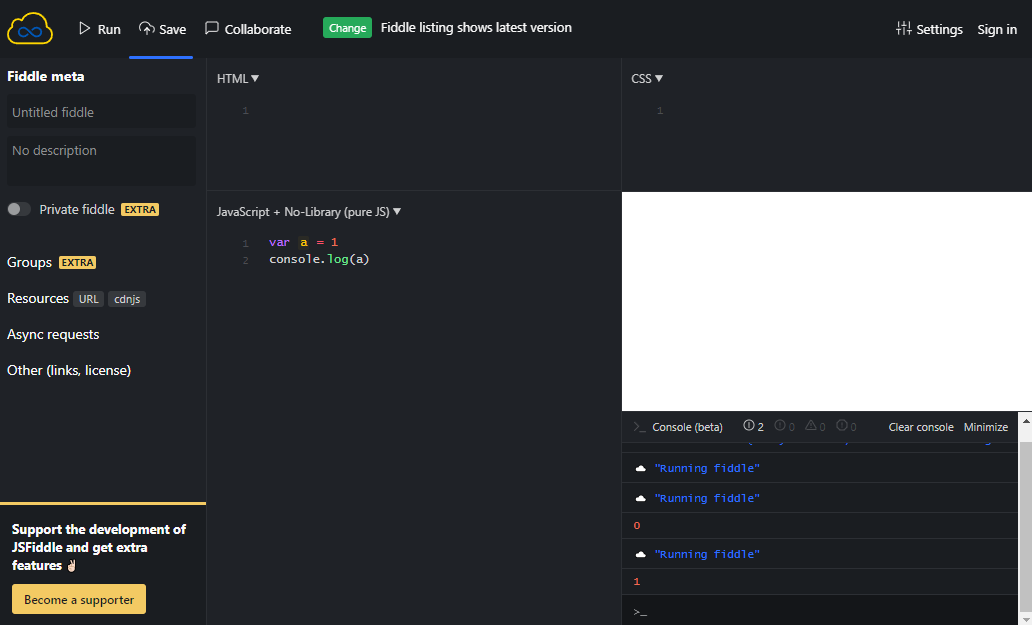Click the EXTRA badge beside Groups

(78, 262)
